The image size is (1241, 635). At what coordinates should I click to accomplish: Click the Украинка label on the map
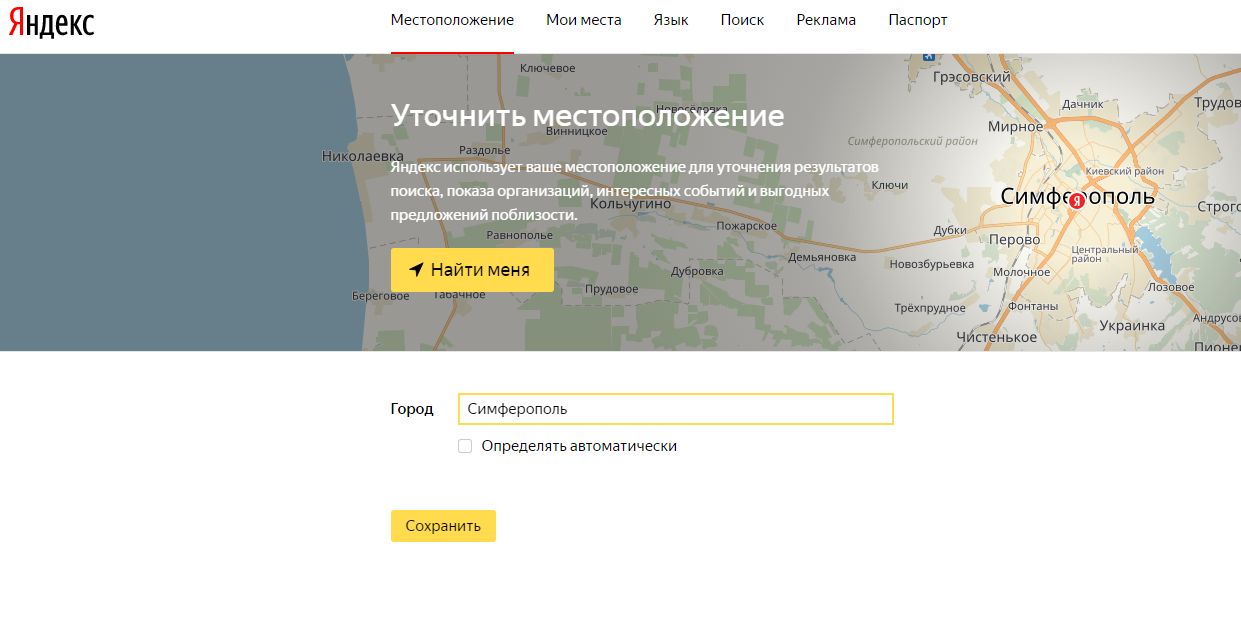(x=1132, y=326)
